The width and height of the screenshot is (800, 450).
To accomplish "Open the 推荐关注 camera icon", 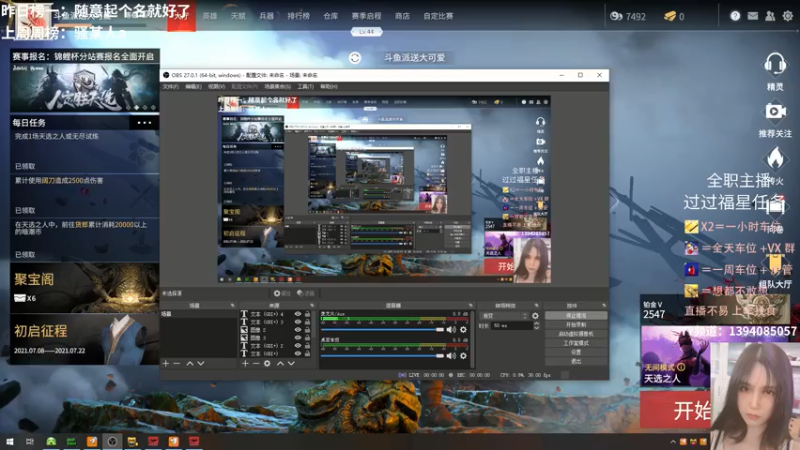I will 775,111.
